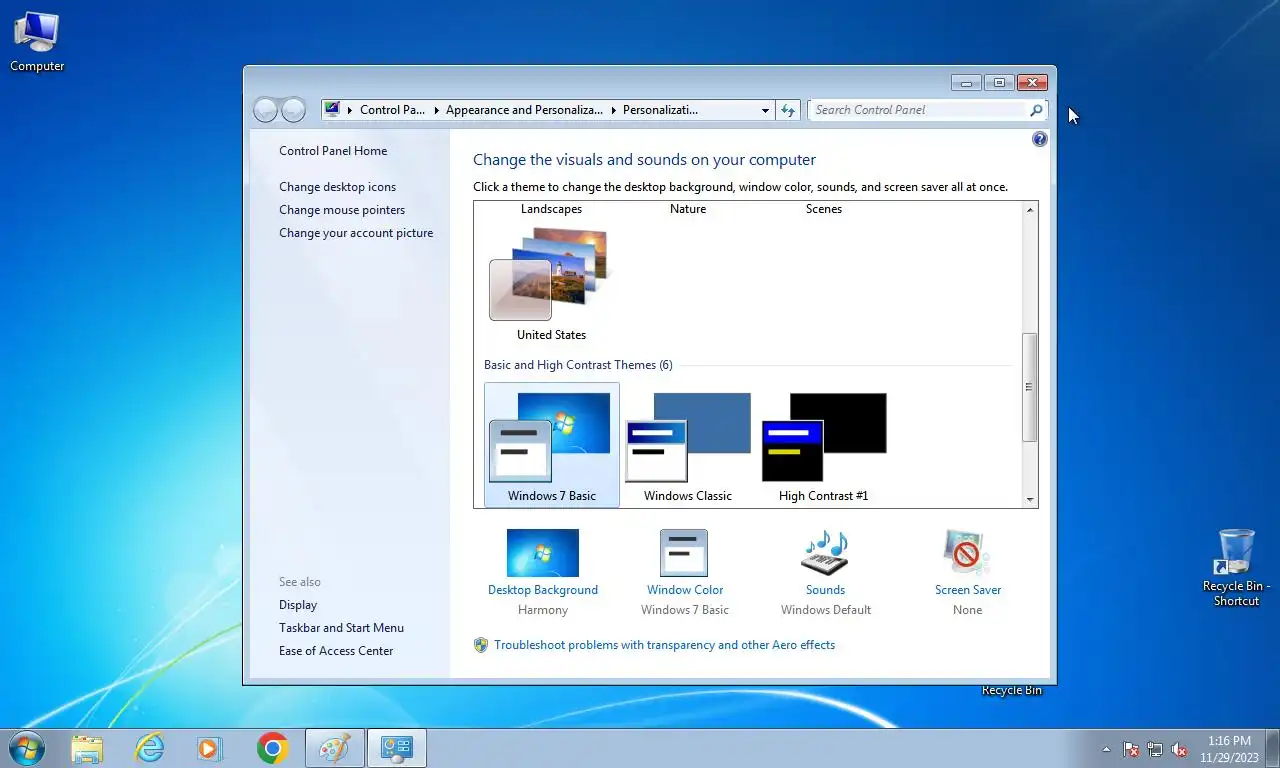Launch Google Chrome from the taskbar
Image resolution: width=1280 pixels, height=768 pixels.
click(272, 748)
